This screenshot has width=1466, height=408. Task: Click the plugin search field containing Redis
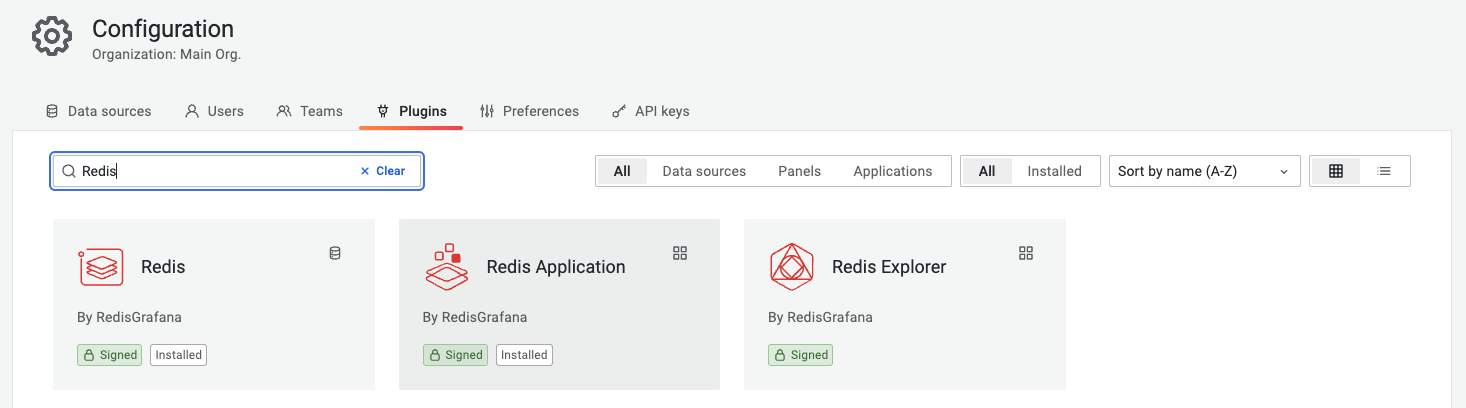[x=238, y=171]
